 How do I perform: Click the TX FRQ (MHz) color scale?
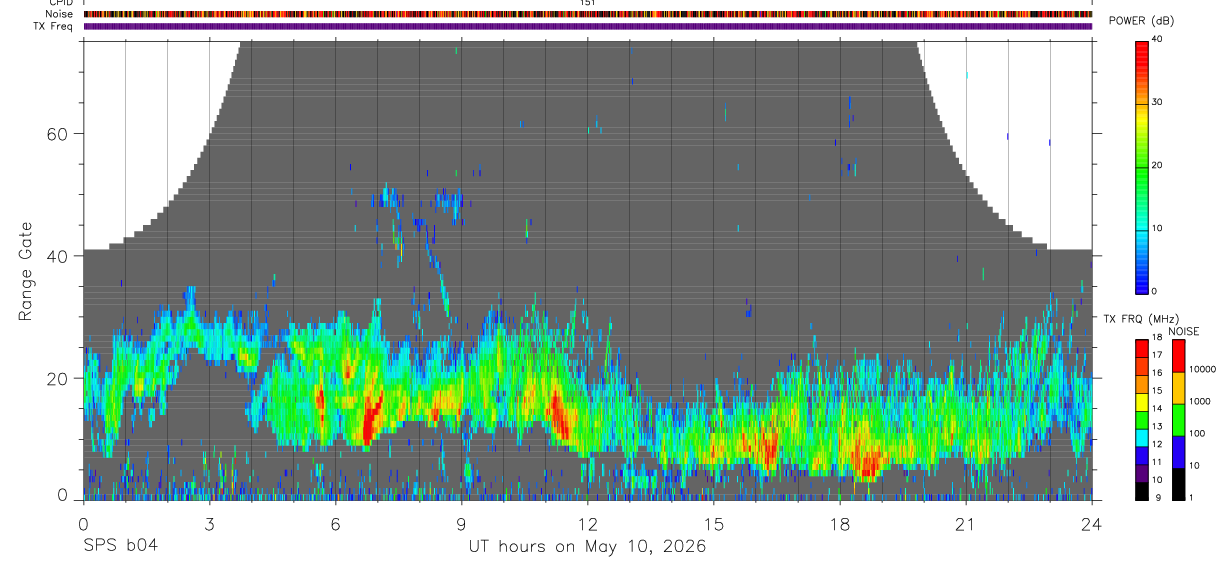(x=1142, y=420)
